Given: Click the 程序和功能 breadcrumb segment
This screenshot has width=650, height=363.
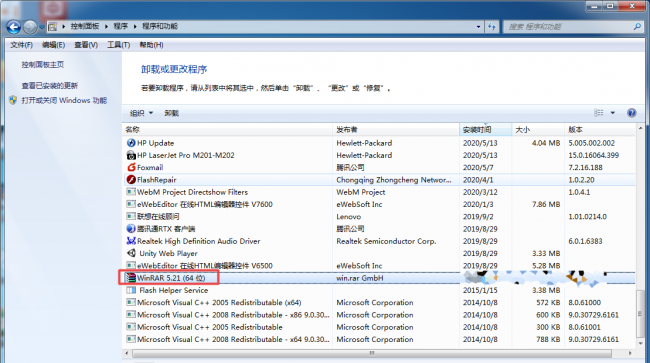Looking at the screenshot, I should (160, 26).
